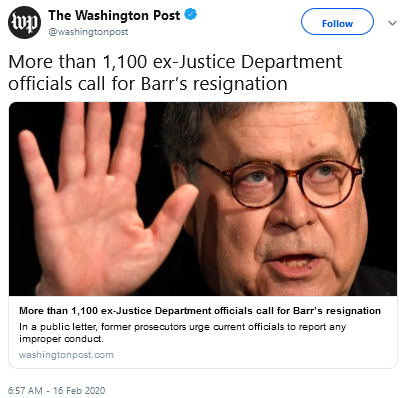
Task: Click the word 'resignation' in card title
Action: pyautogui.click(x=353, y=311)
